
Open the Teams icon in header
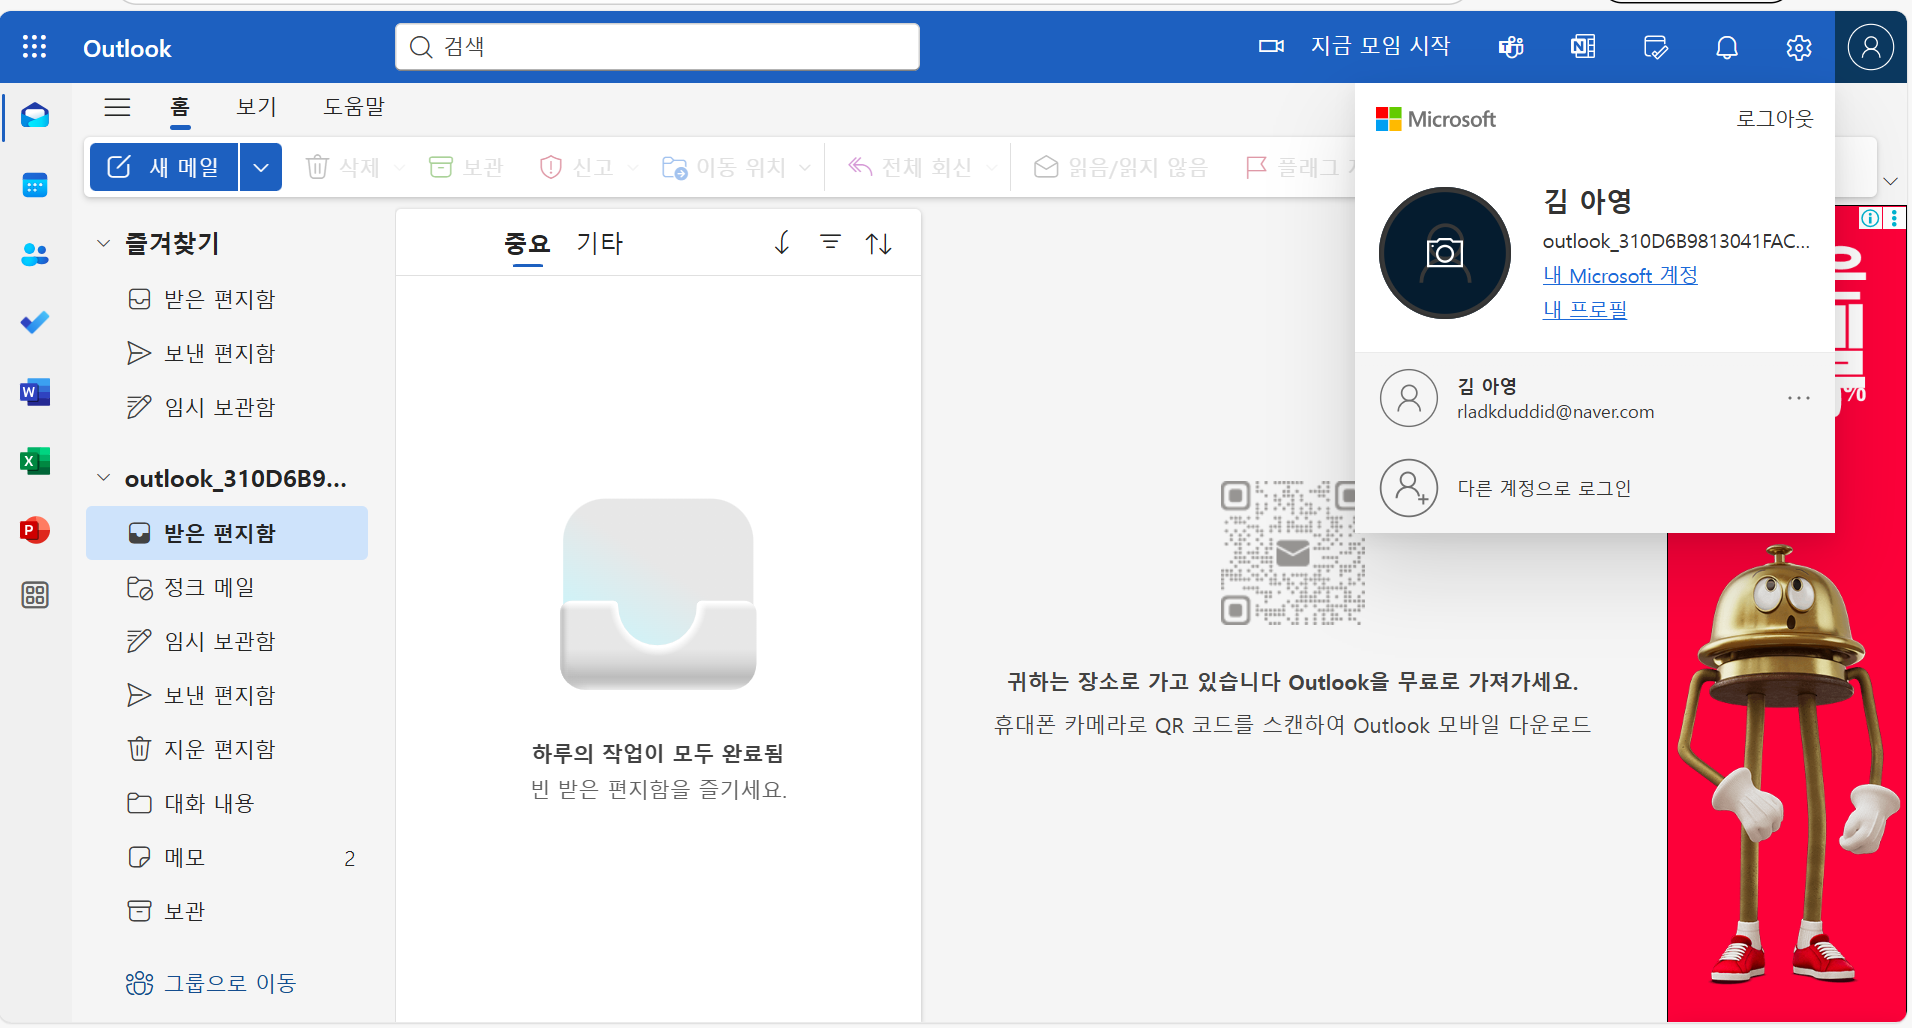[1511, 47]
